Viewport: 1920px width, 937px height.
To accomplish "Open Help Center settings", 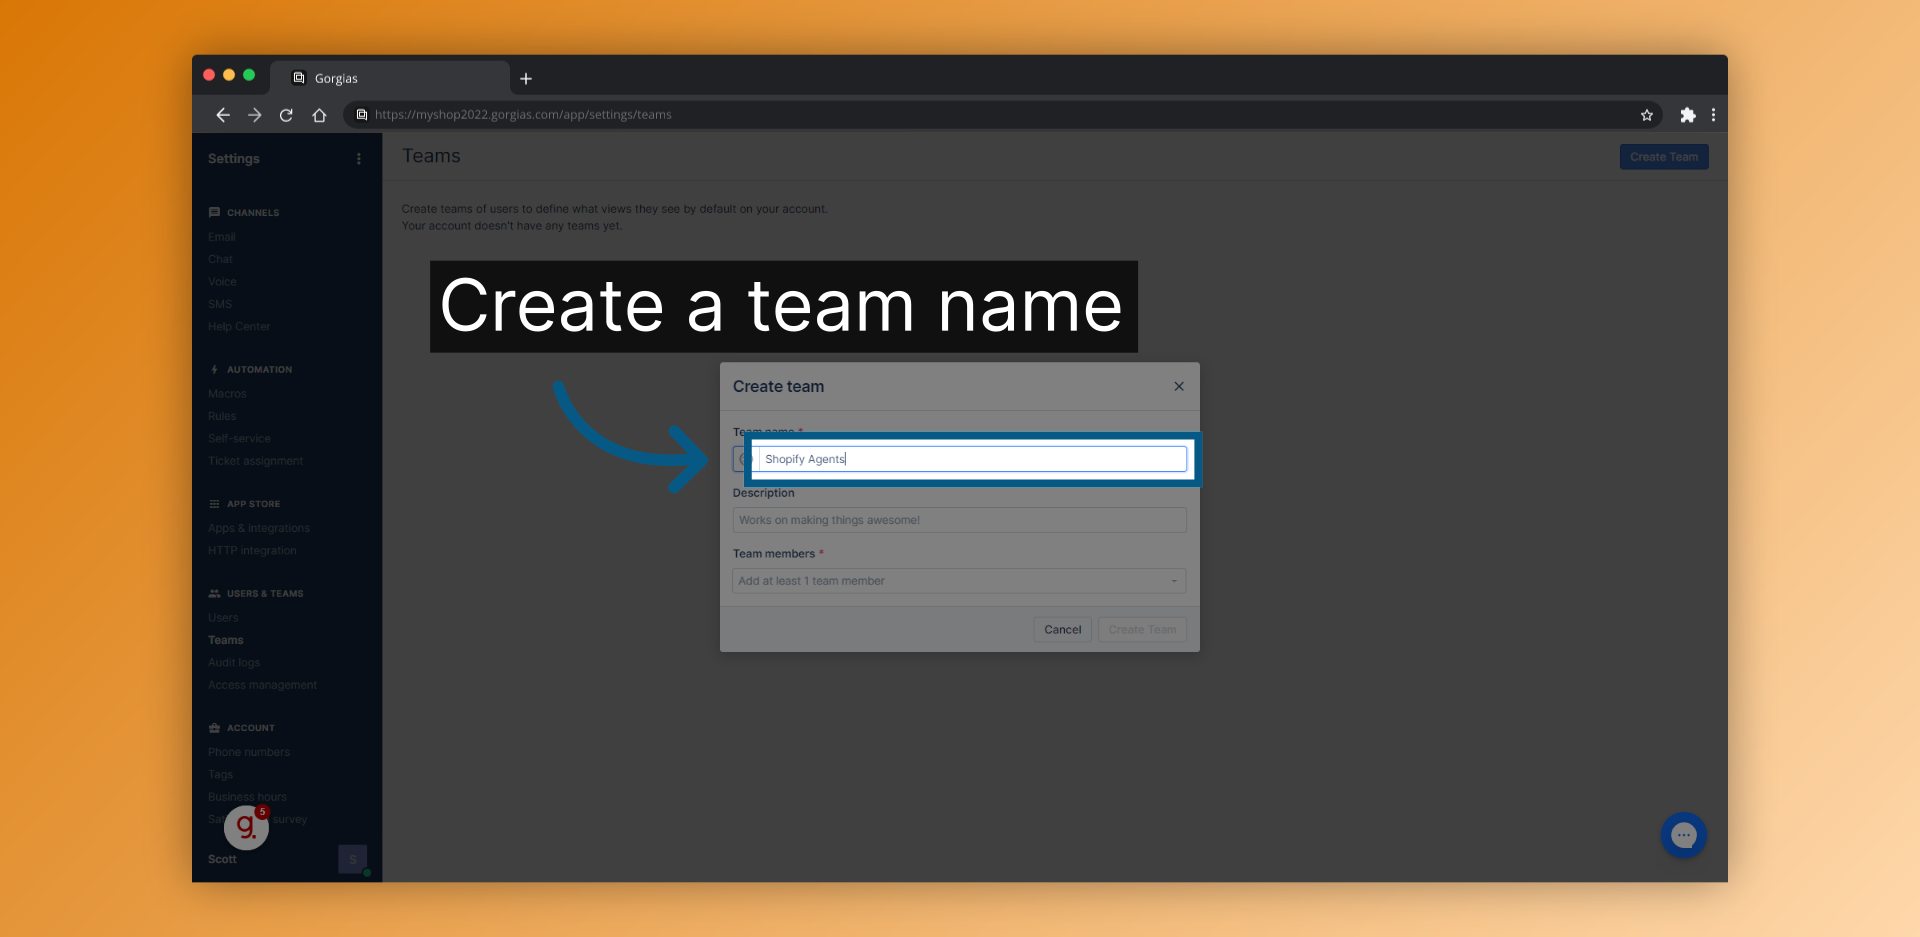I will coord(239,327).
